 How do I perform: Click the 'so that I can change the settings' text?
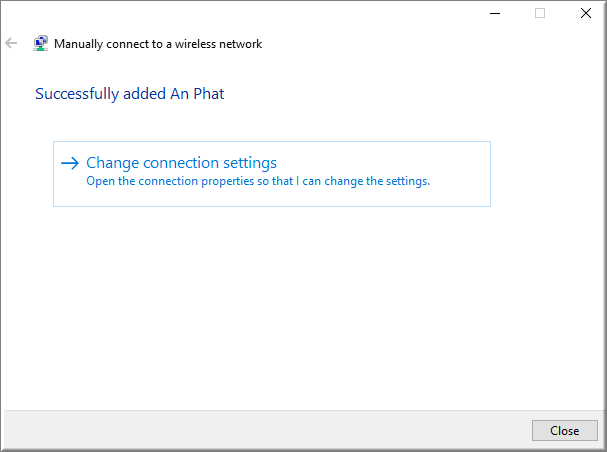click(x=343, y=181)
